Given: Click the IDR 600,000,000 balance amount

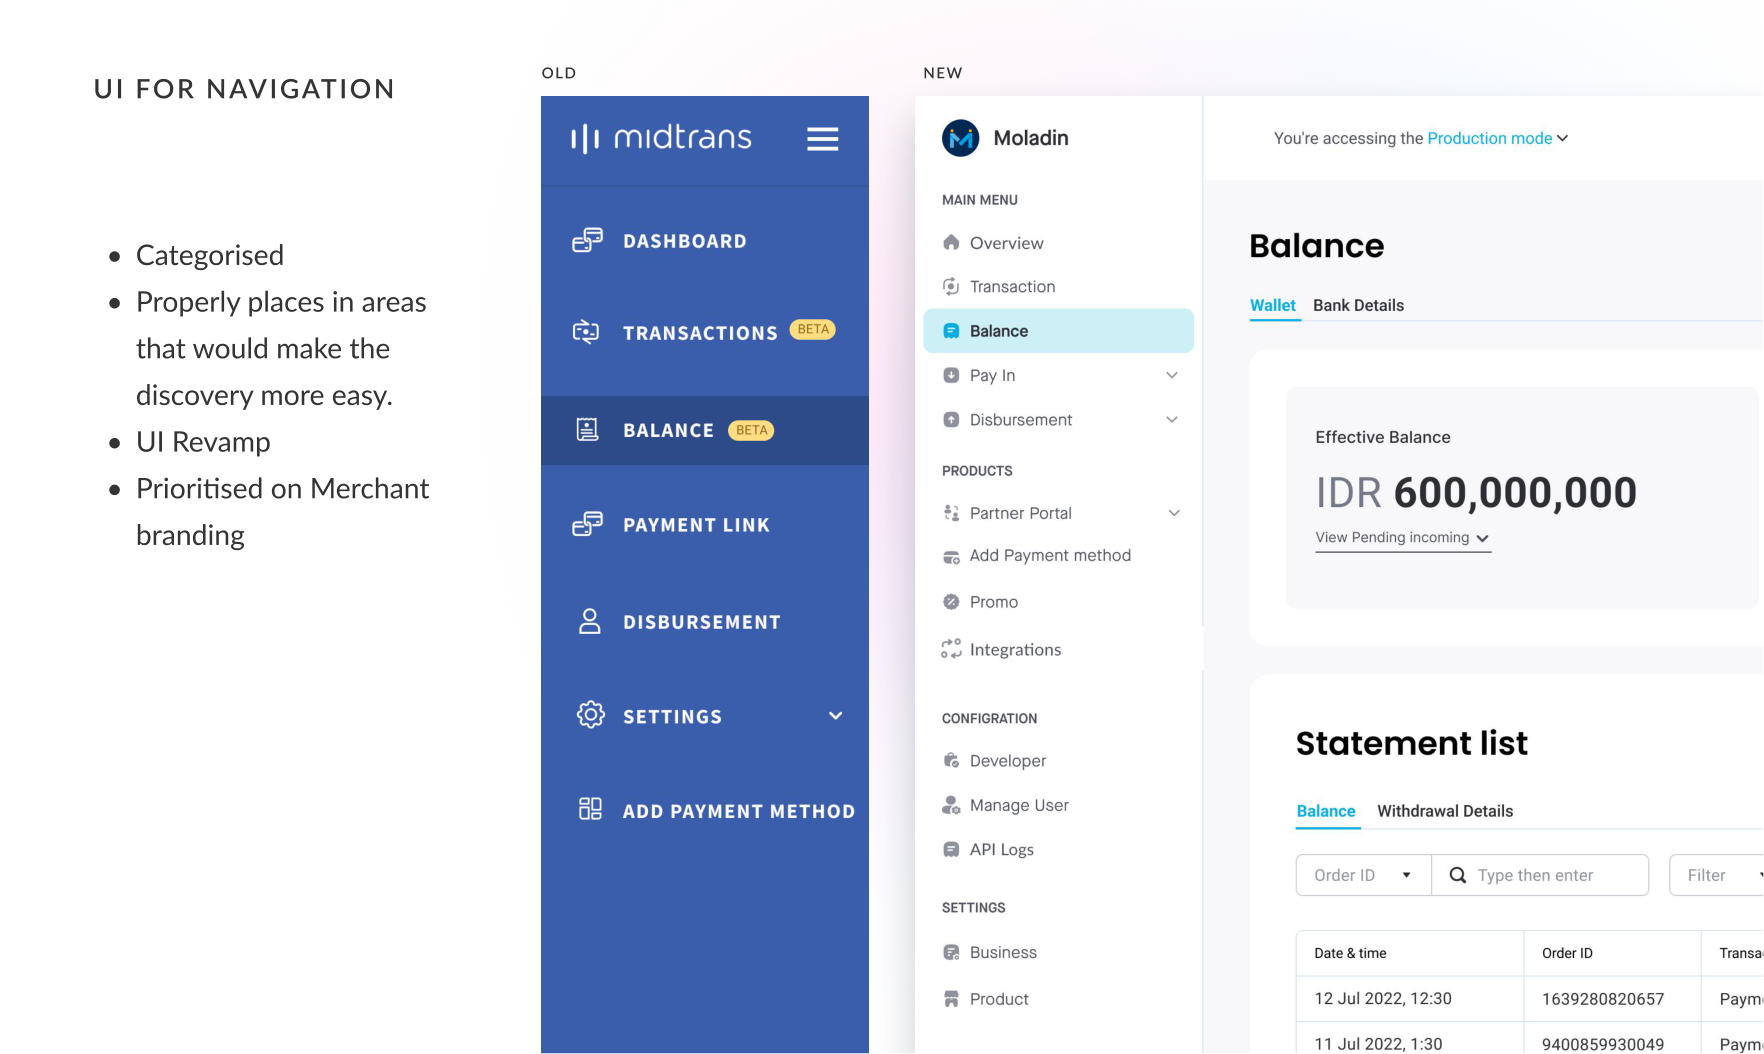Looking at the screenshot, I should (1476, 492).
